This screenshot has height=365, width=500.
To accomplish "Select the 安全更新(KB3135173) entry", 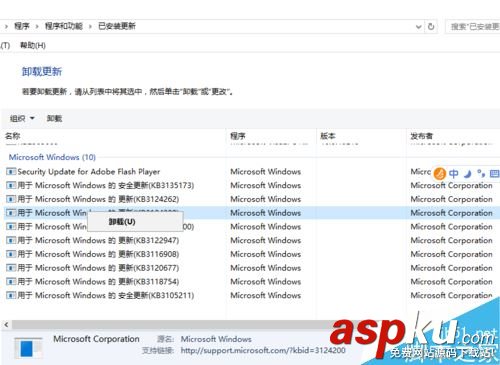I will click(x=106, y=185).
